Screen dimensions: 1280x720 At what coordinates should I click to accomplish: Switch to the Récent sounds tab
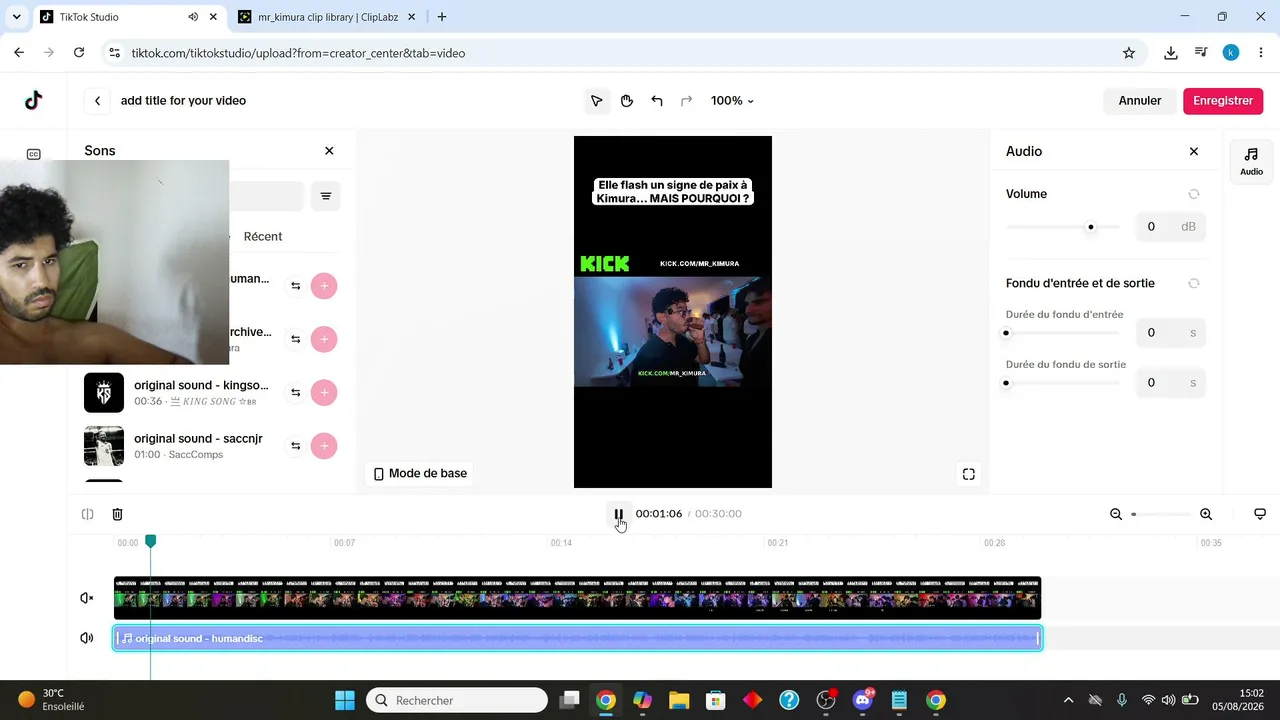tap(263, 237)
